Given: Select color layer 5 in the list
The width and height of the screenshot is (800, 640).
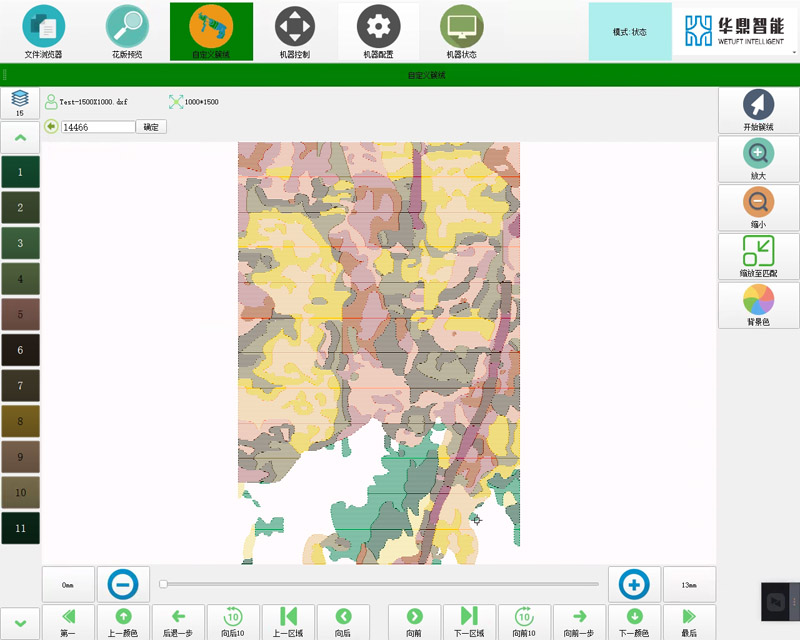Looking at the screenshot, I should (20, 314).
